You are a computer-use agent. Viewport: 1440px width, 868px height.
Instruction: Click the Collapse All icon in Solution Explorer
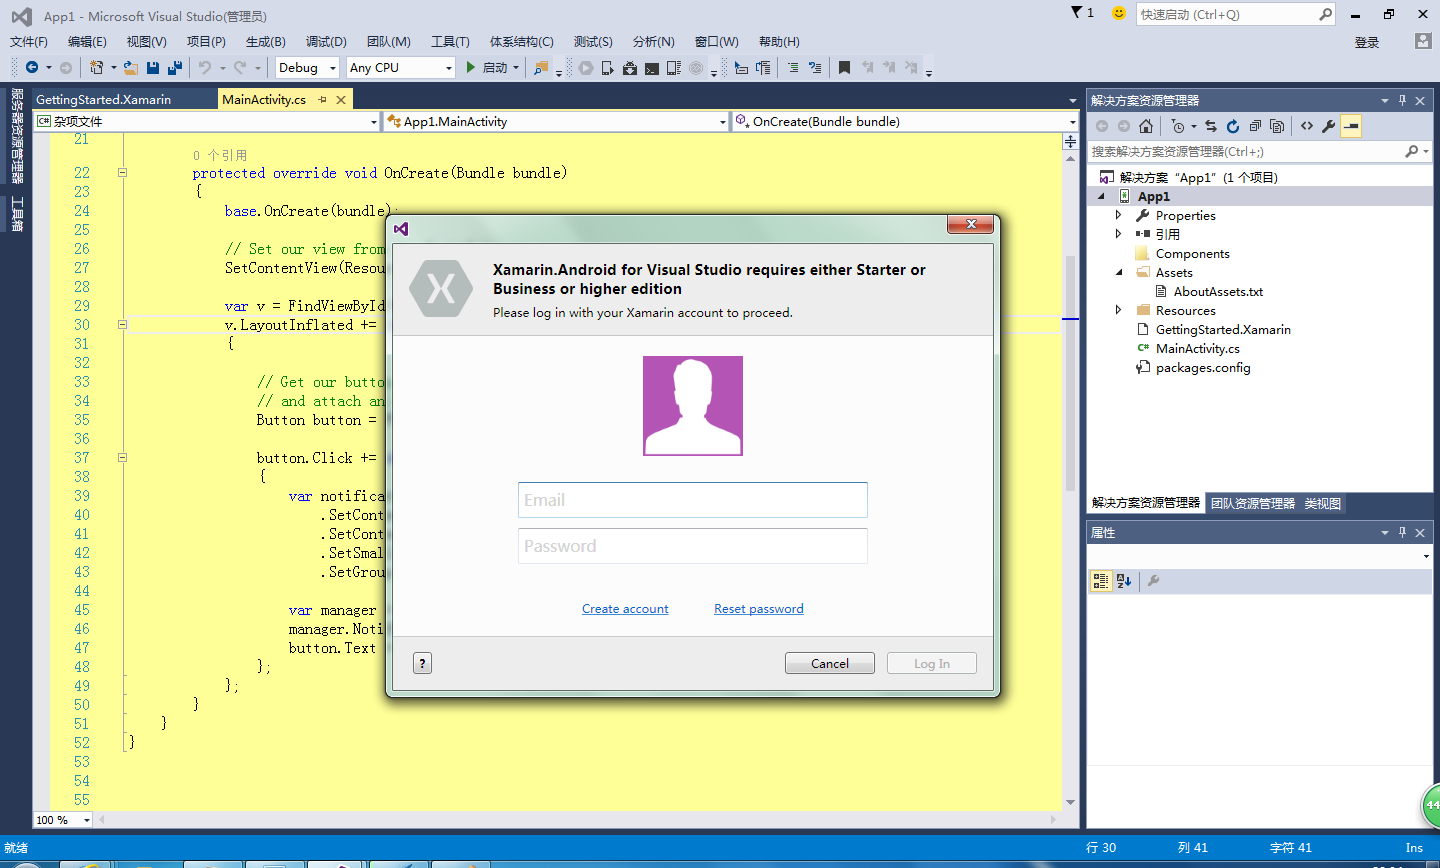[x=1255, y=126]
